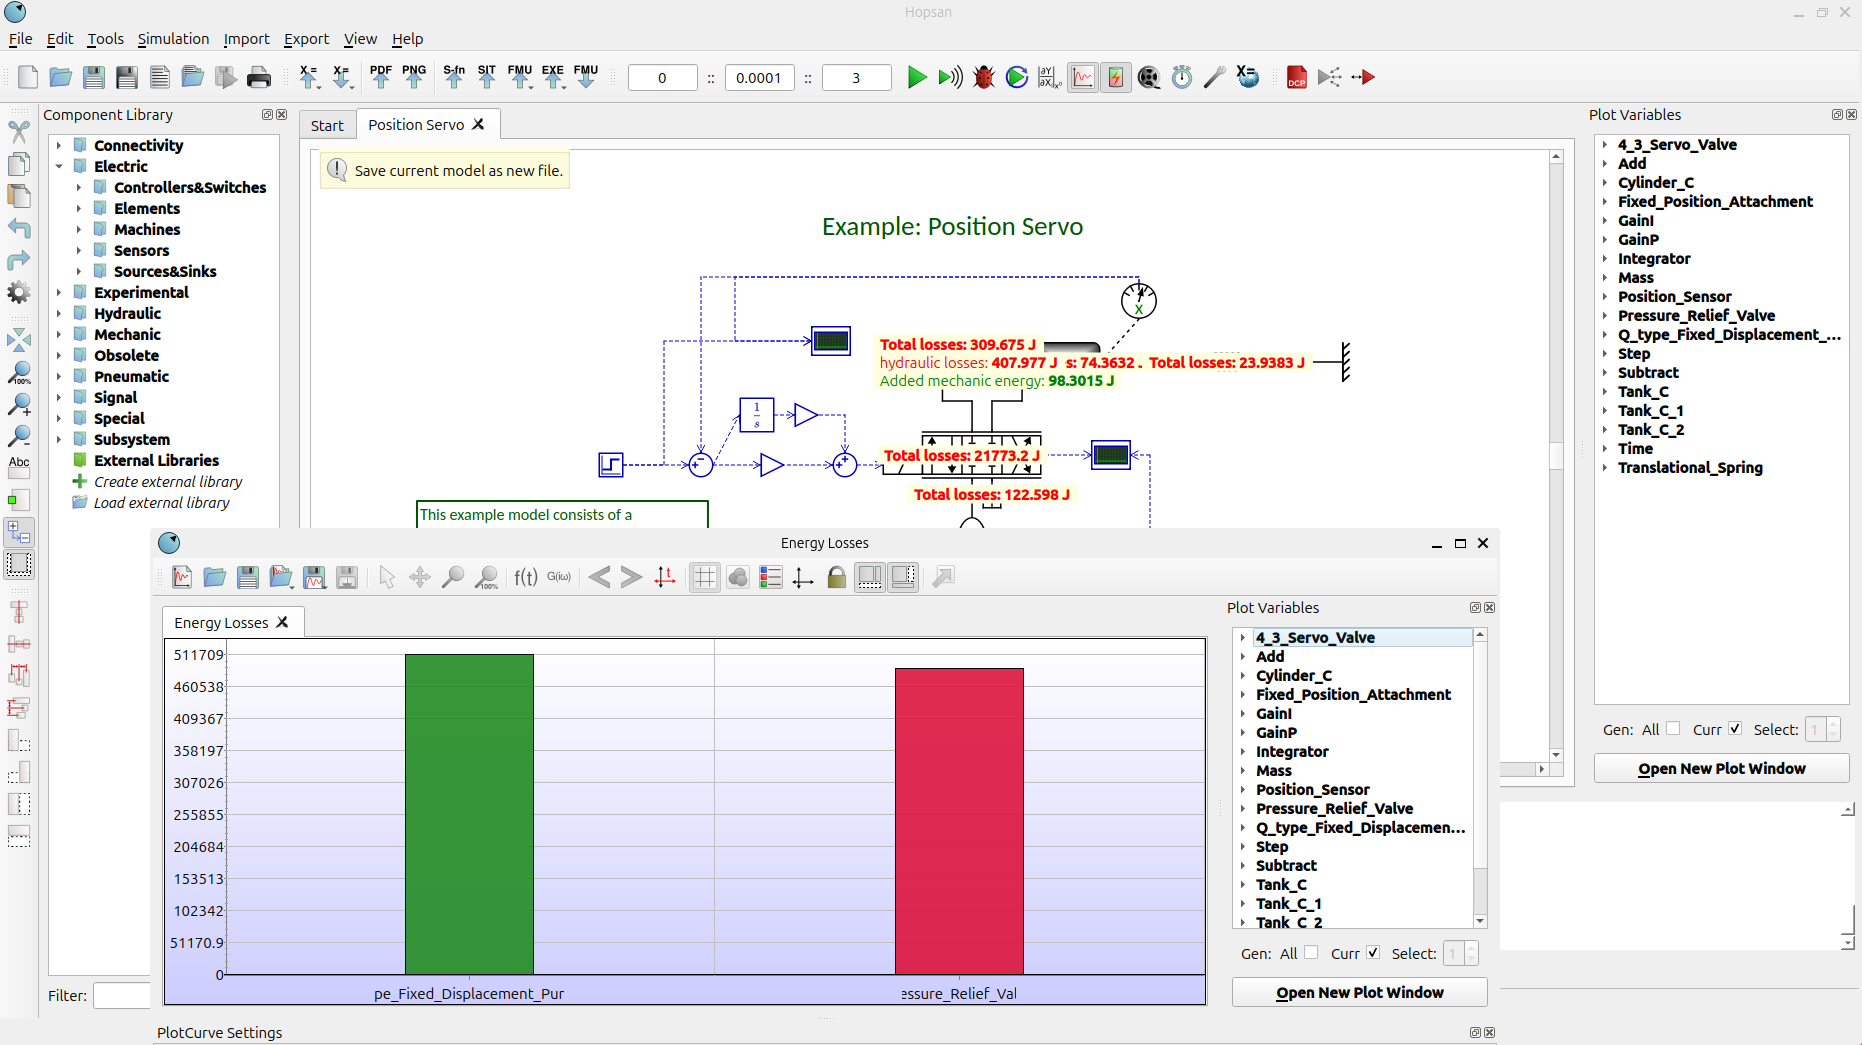
Task: Switch to the Start tab
Action: click(327, 125)
